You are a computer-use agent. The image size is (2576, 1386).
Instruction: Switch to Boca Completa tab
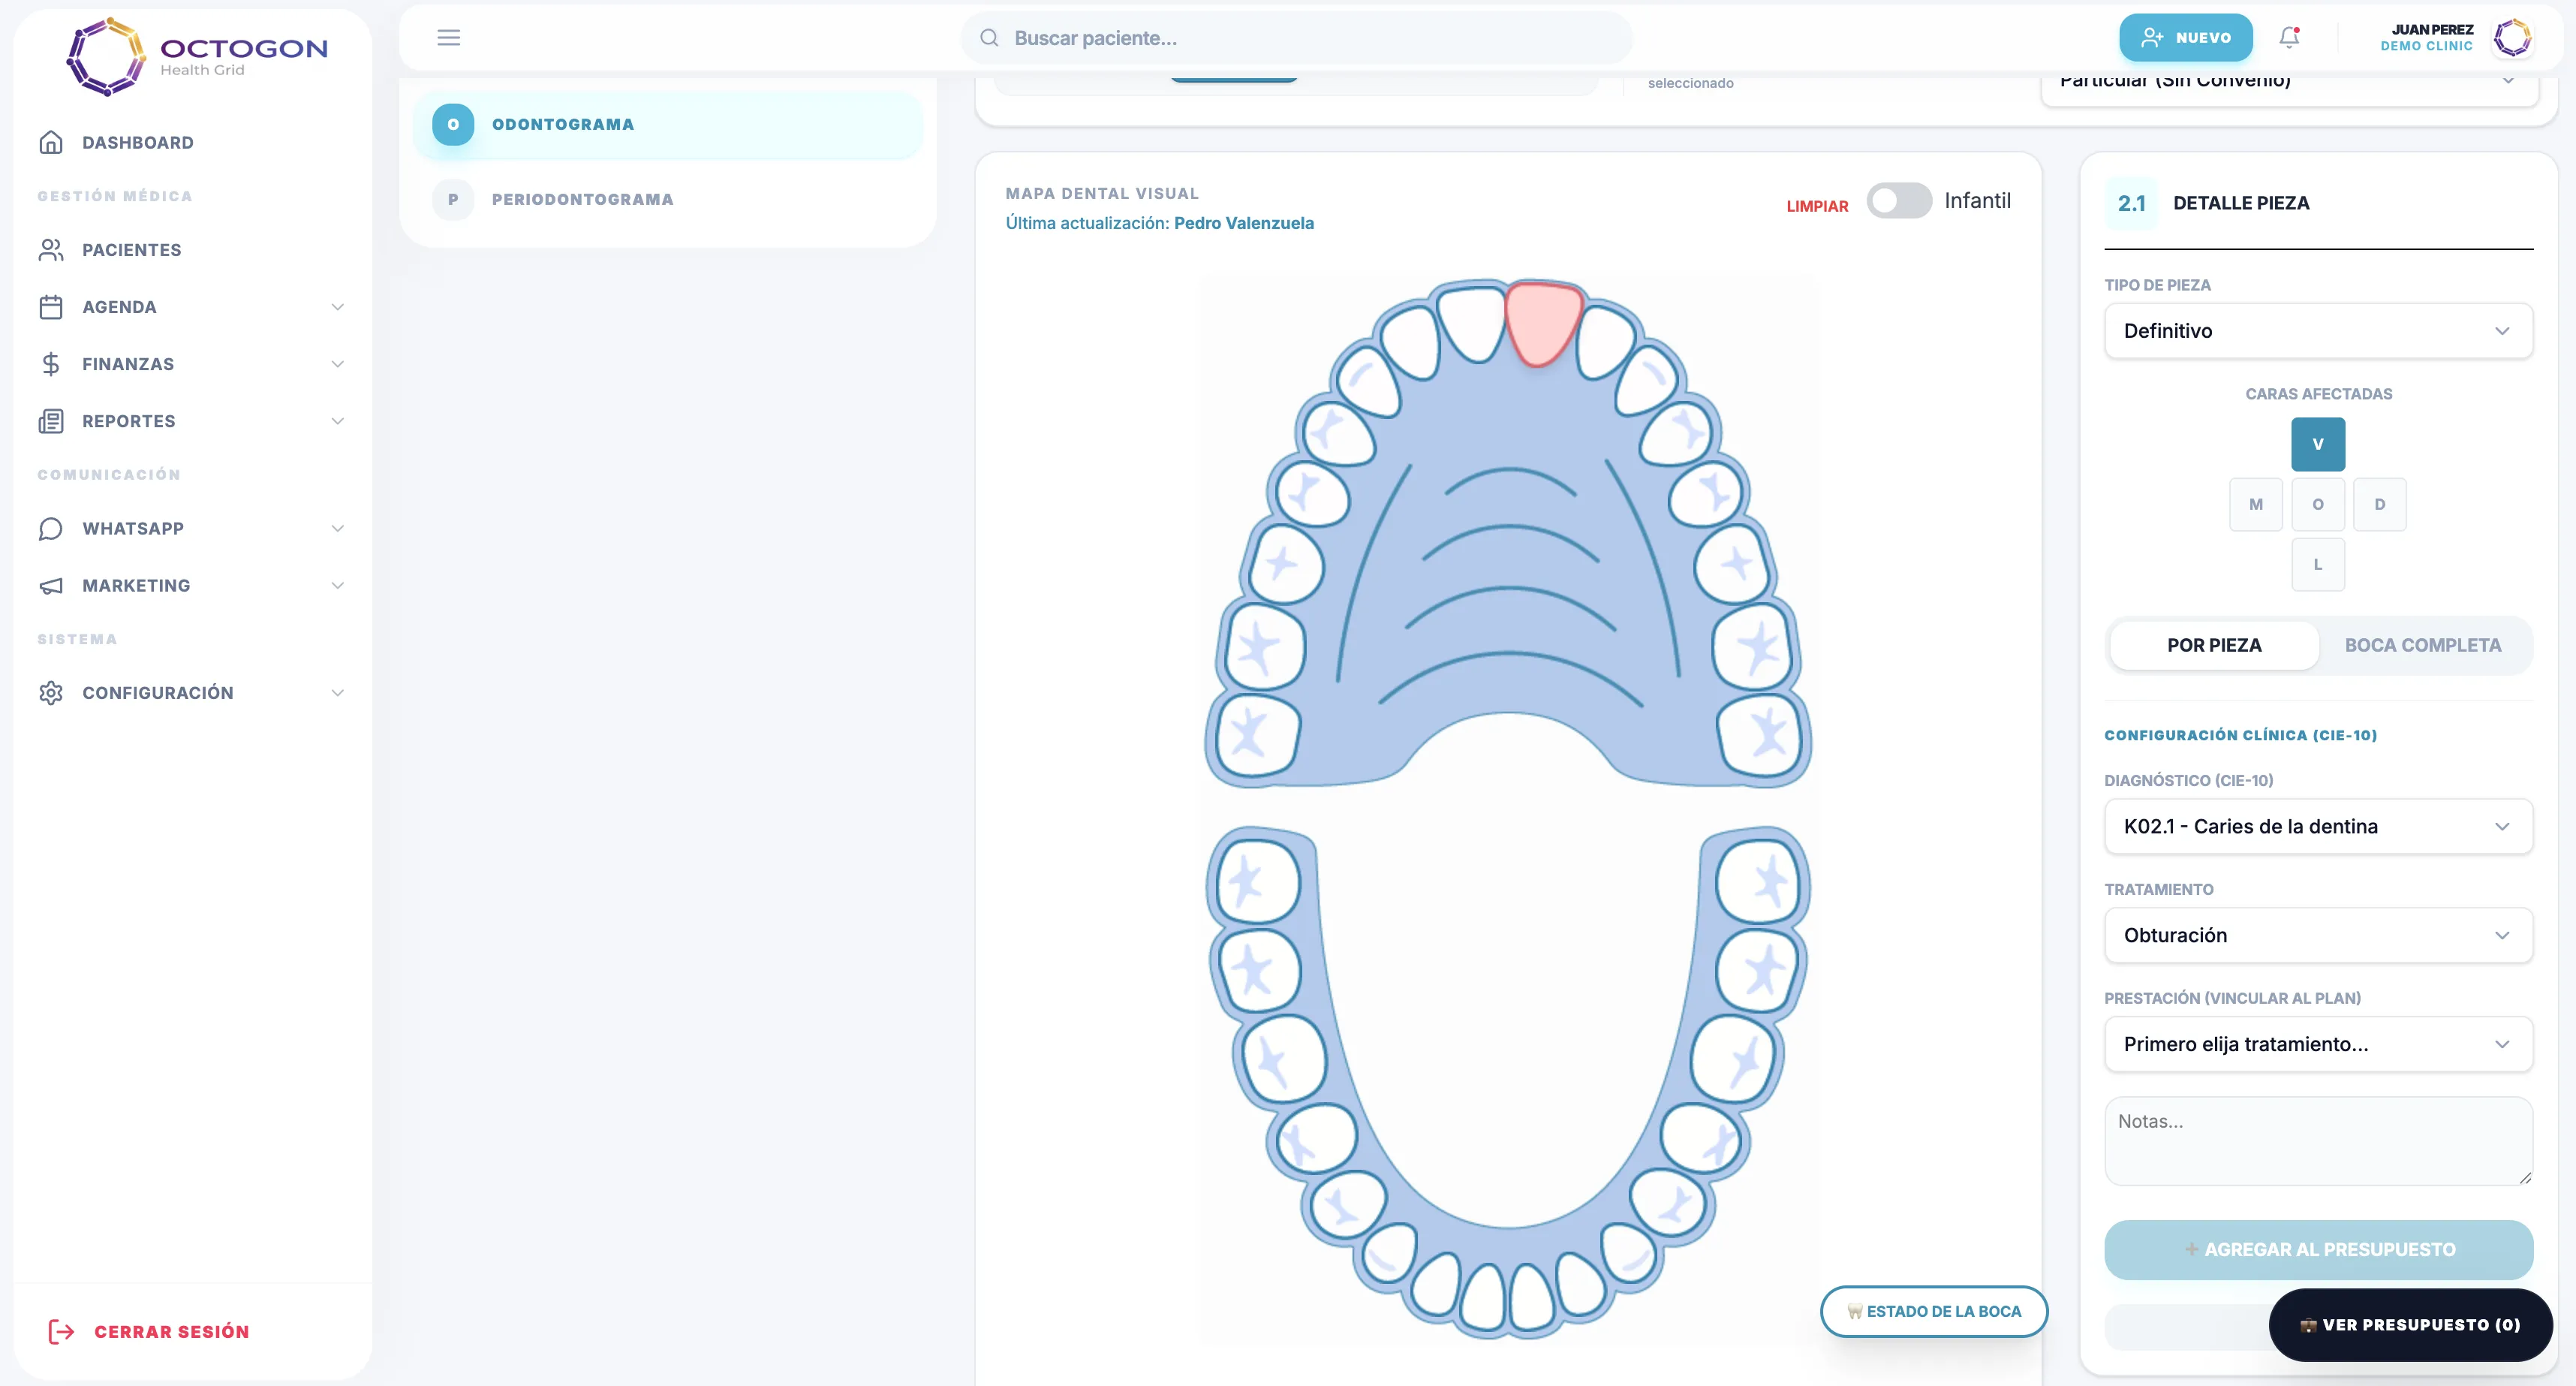[x=2423, y=645]
